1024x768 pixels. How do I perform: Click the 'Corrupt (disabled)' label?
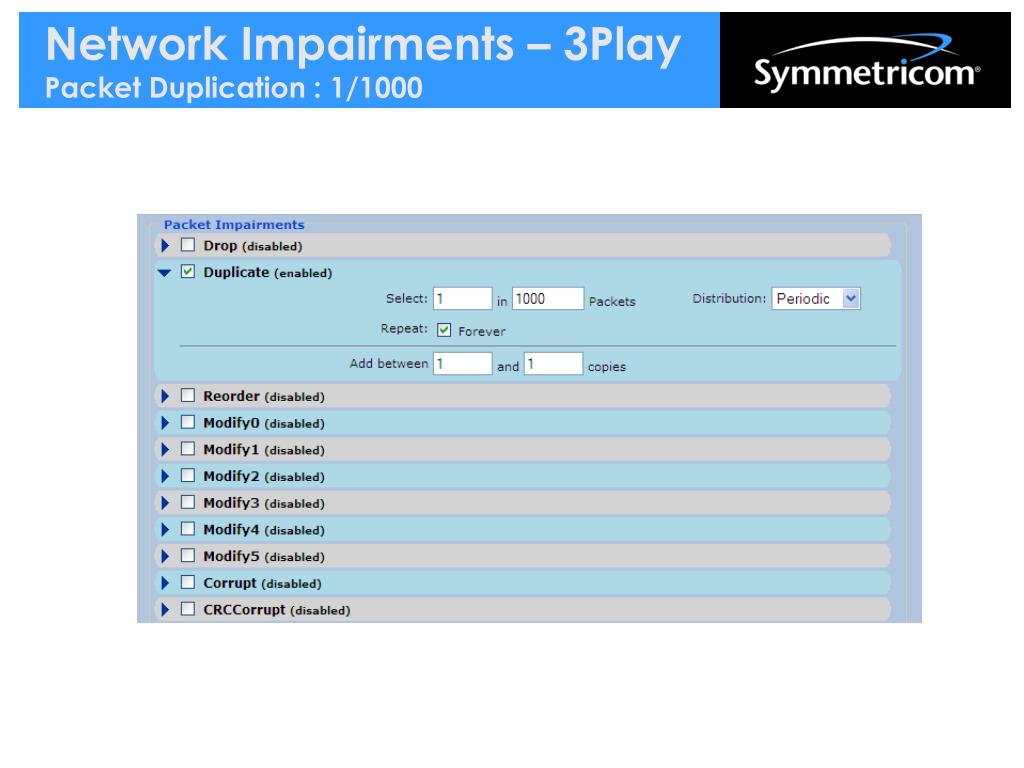point(263,584)
